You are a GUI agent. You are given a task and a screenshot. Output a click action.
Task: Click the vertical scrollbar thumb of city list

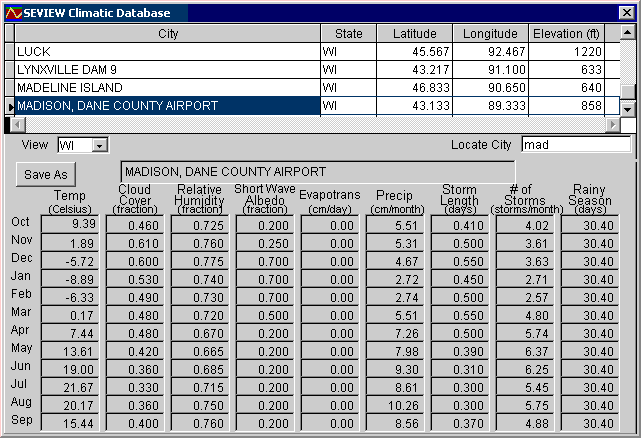coord(627,92)
